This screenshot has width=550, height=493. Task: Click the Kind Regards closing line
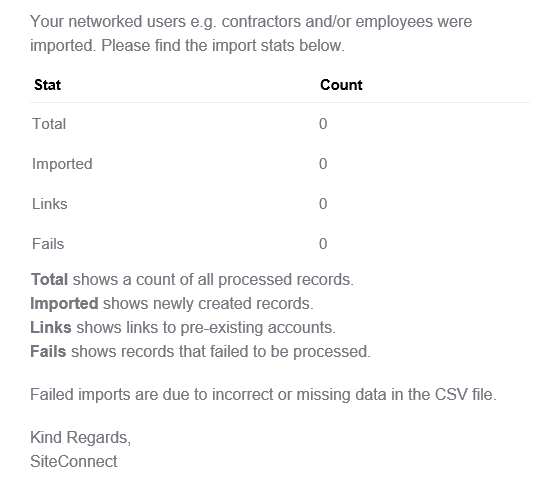pyautogui.click(x=81, y=438)
